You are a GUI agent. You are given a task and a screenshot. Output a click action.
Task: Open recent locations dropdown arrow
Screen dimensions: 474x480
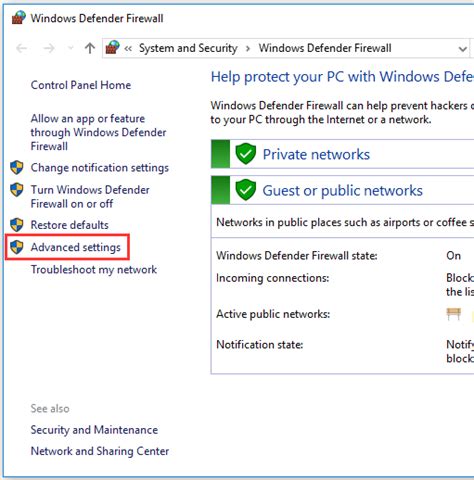pyautogui.click(x=70, y=48)
